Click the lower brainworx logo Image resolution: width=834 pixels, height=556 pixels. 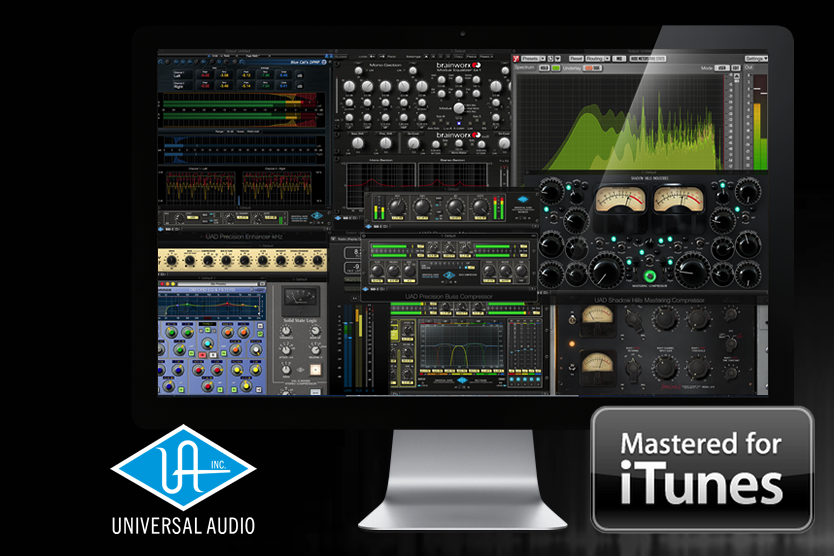tap(458, 135)
